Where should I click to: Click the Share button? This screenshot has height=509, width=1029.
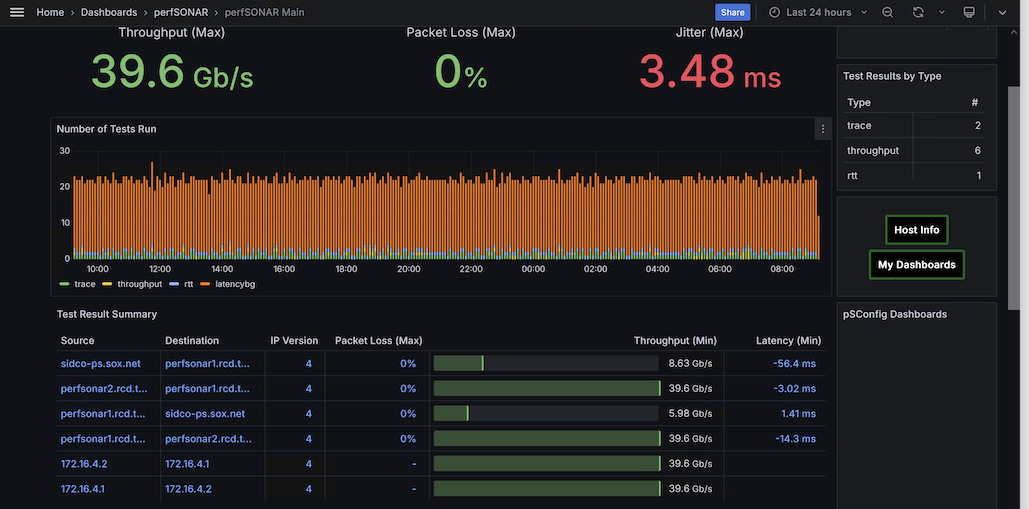[732, 12]
